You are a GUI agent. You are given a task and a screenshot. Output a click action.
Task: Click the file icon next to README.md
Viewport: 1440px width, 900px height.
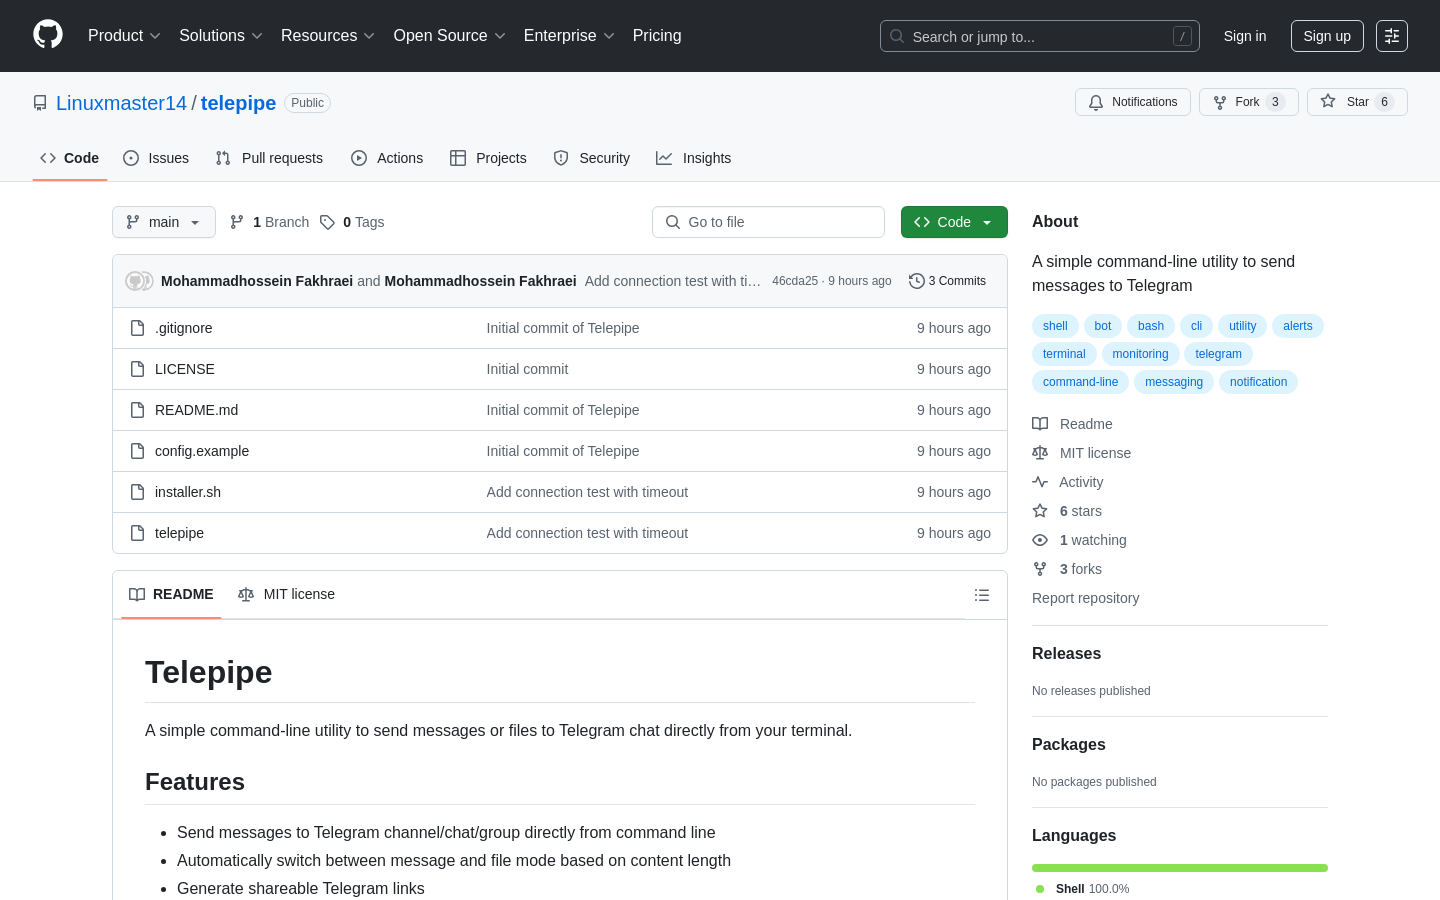(138, 410)
